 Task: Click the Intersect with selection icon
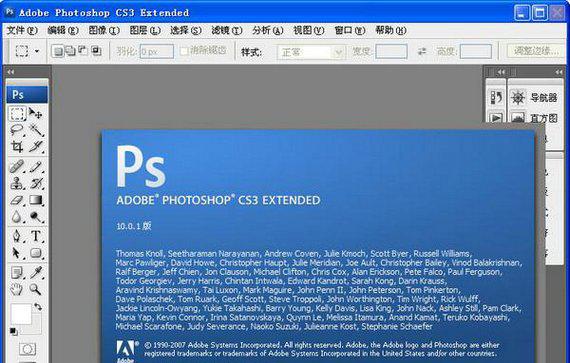(96, 51)
